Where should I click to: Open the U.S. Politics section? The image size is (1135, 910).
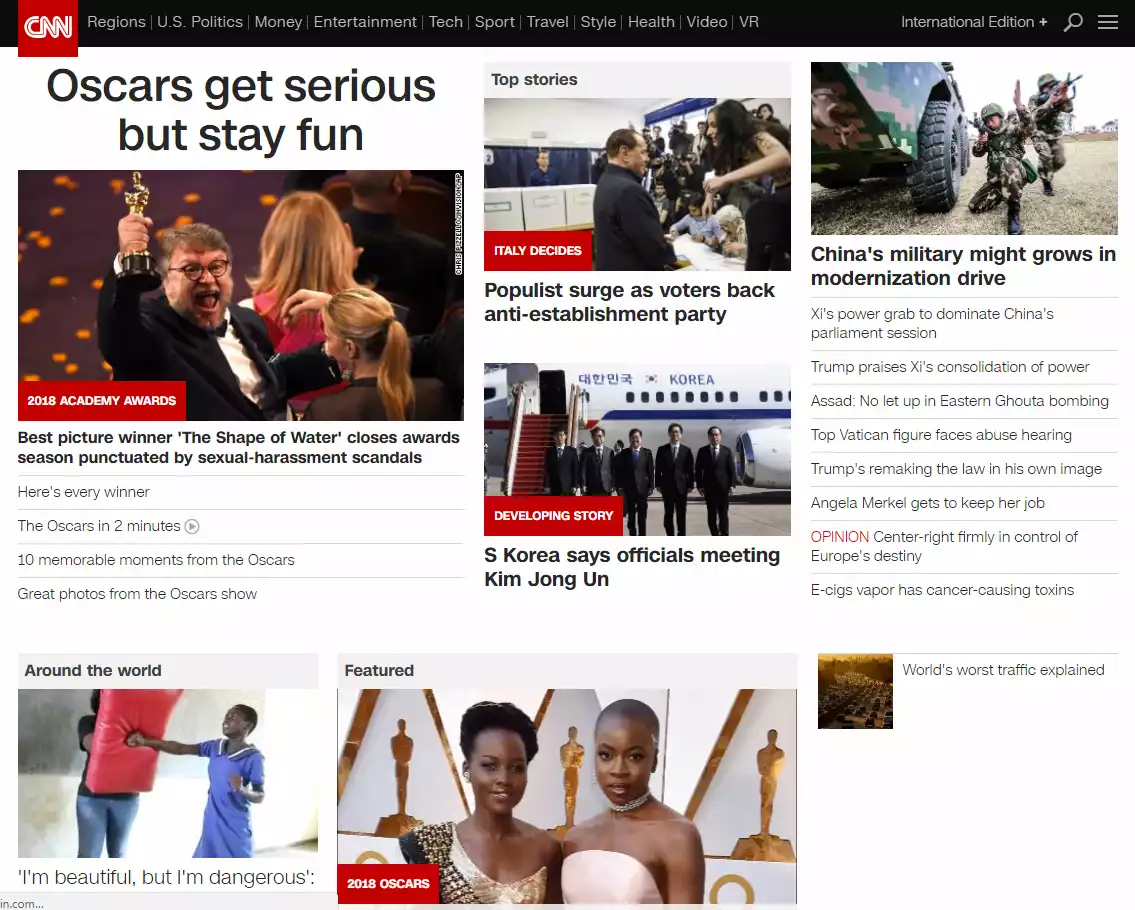pos(200,22)
